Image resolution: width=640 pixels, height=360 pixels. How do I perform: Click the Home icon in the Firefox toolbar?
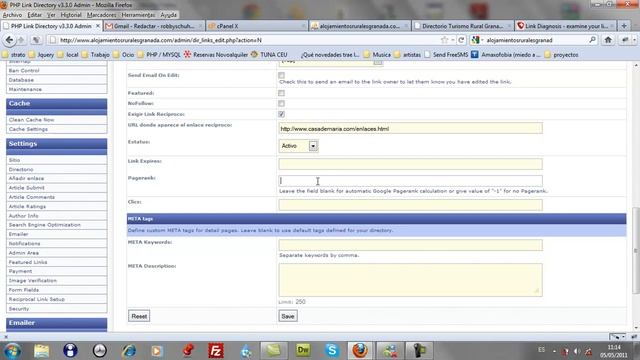tap(608, 40)
